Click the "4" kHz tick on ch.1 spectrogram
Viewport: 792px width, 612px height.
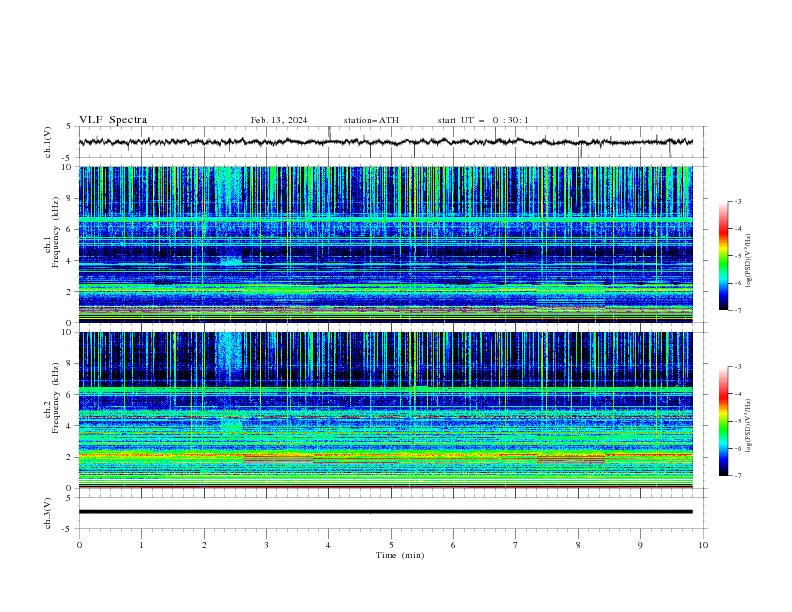71,261
